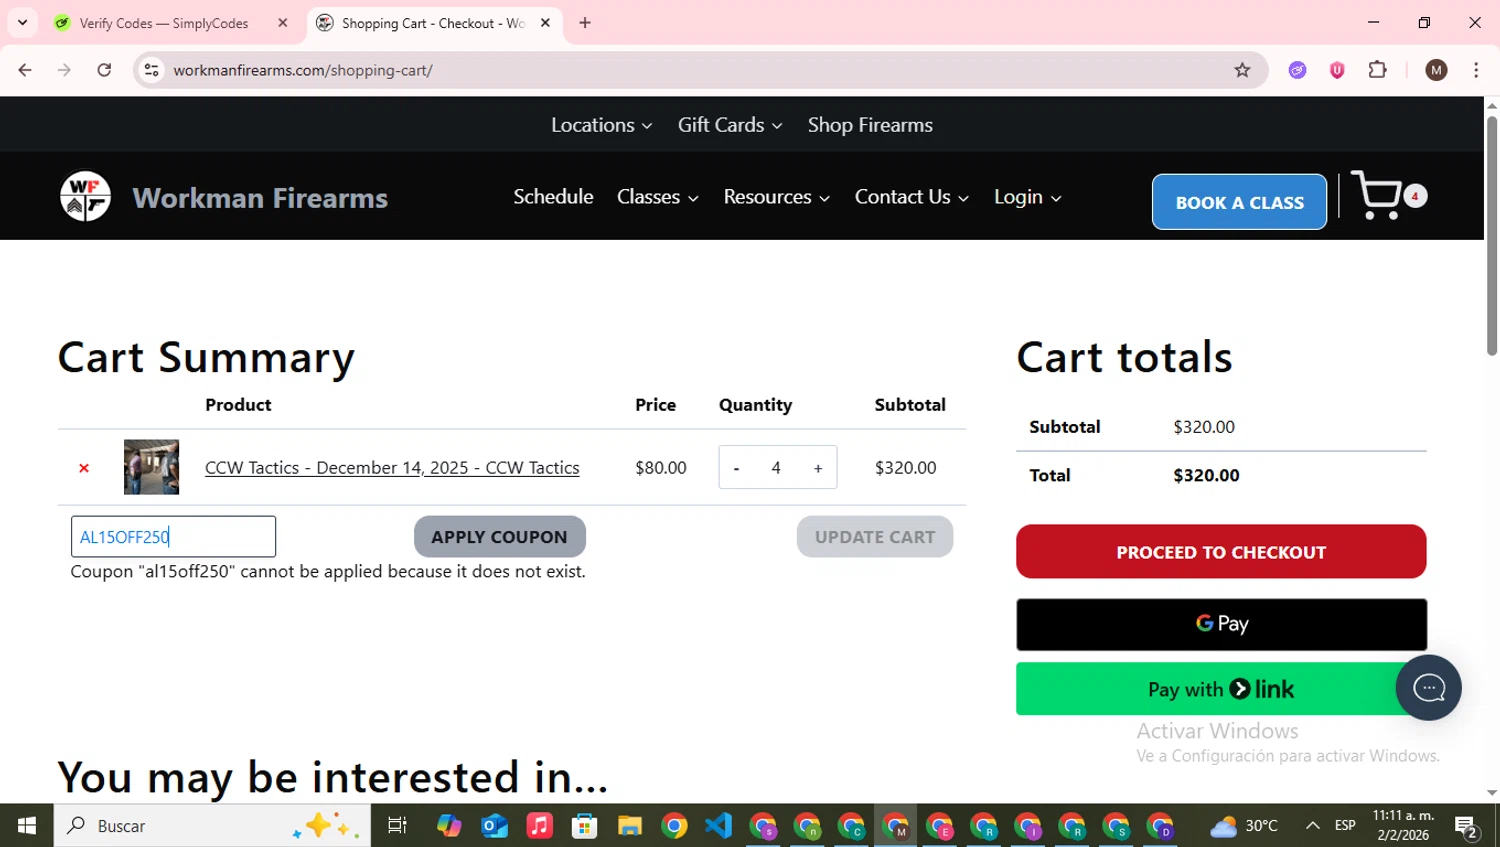Expand the Gift Cards menu
1500x847 pixels.
pyautogui.click(x=730, y=125)
